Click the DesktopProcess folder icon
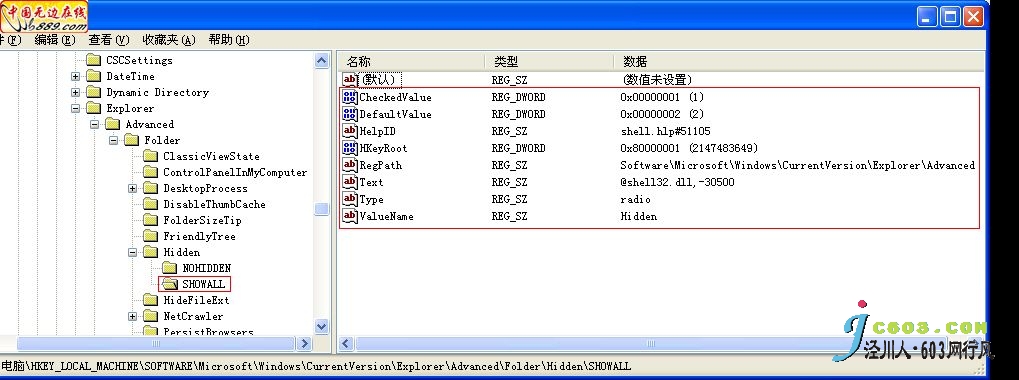Screen dimensions: 1019x380 coord(151,188)
